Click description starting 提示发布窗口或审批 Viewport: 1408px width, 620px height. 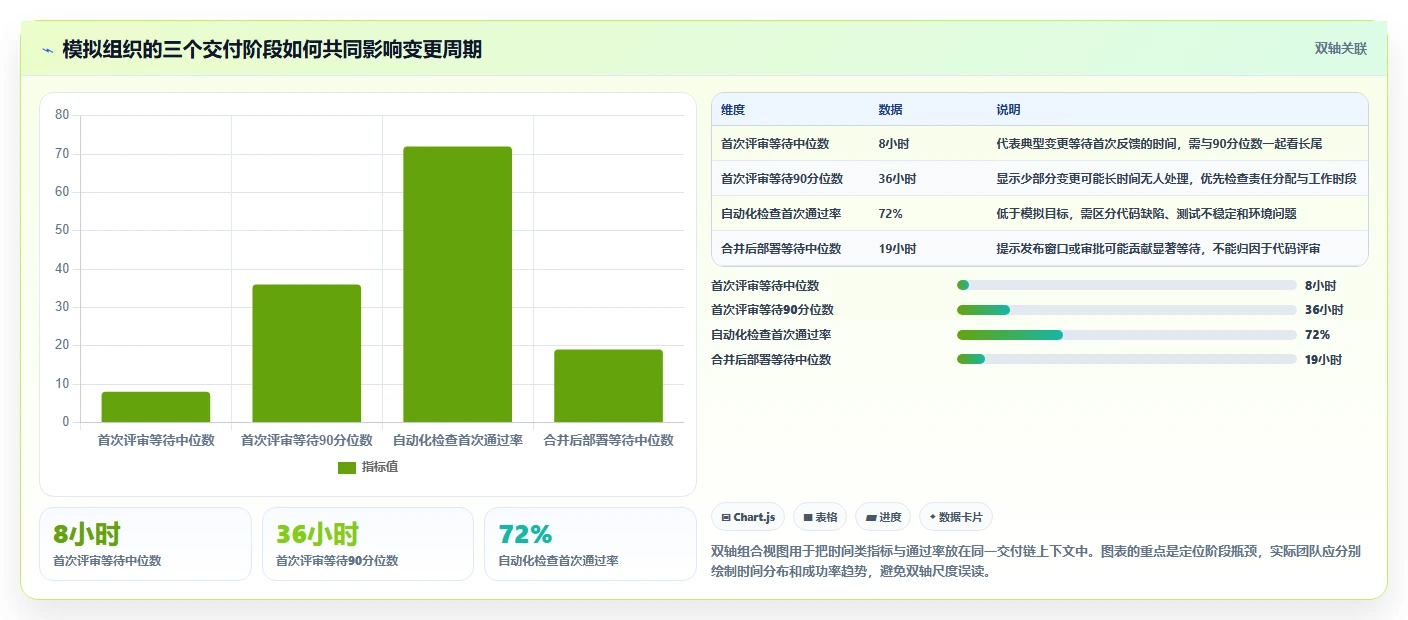(x=1158, y=249)
